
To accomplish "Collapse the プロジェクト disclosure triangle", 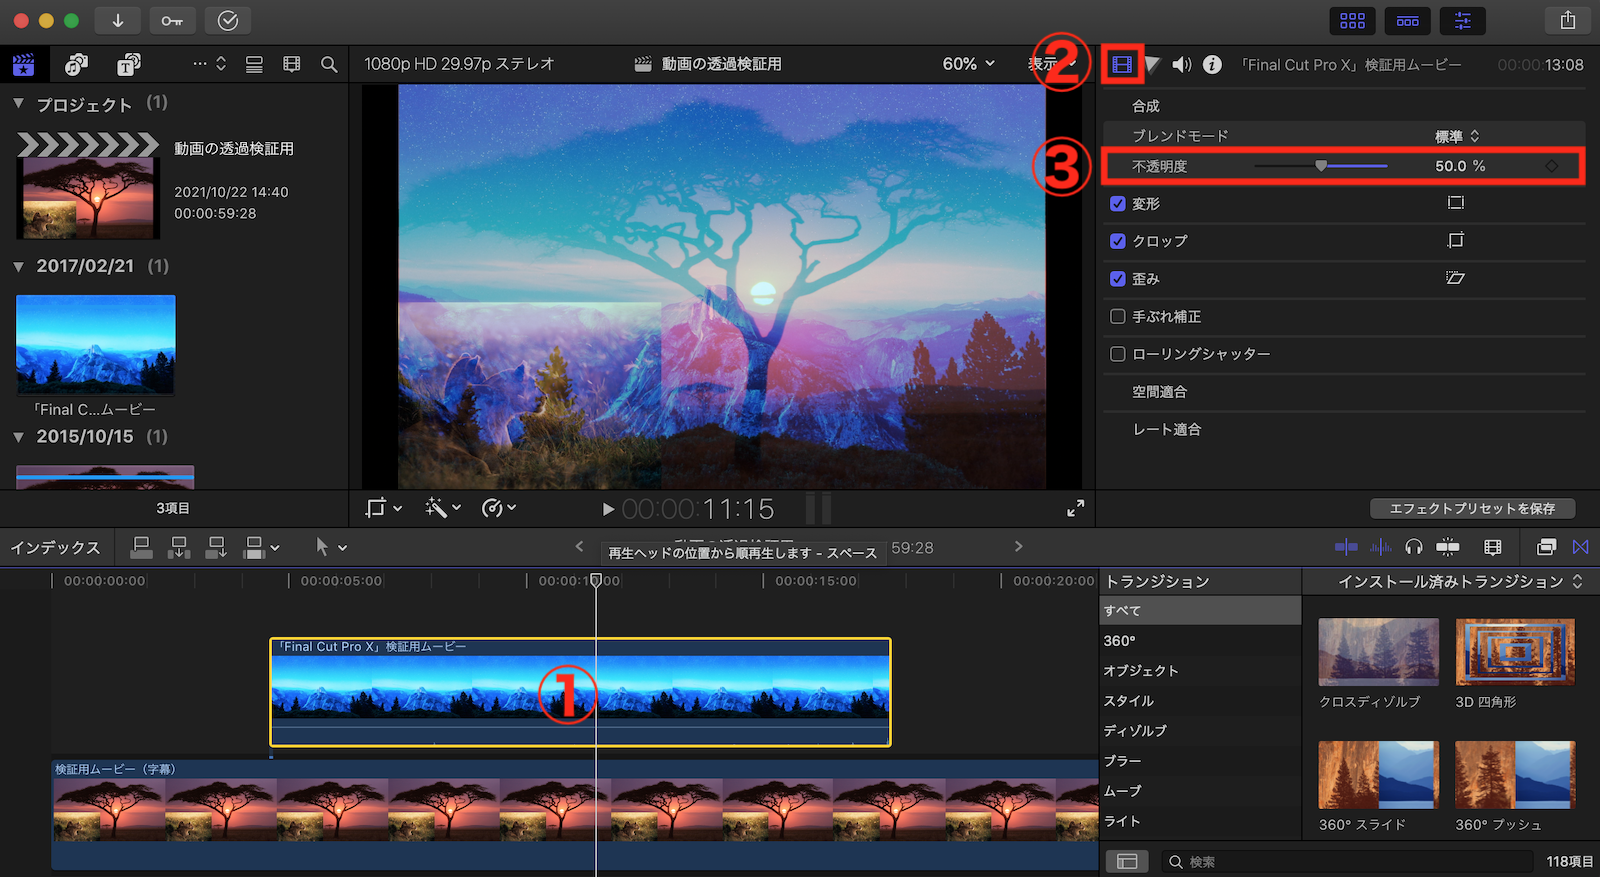I will 19,104.
